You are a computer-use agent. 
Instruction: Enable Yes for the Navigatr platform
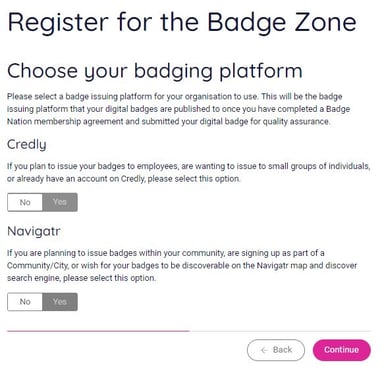[60, 302]
